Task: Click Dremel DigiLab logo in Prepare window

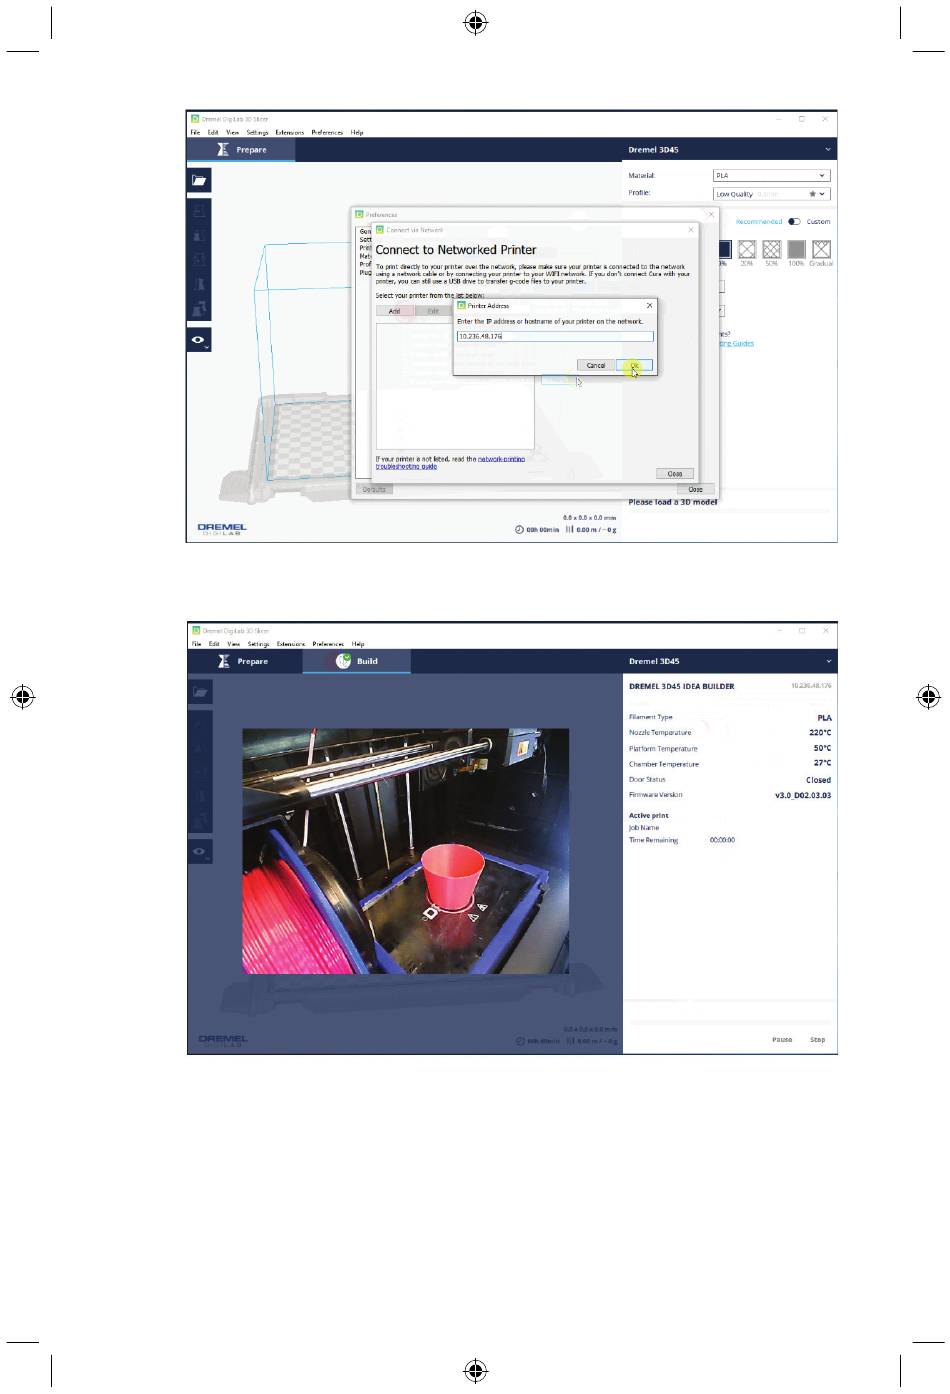Action: (222, 529)
